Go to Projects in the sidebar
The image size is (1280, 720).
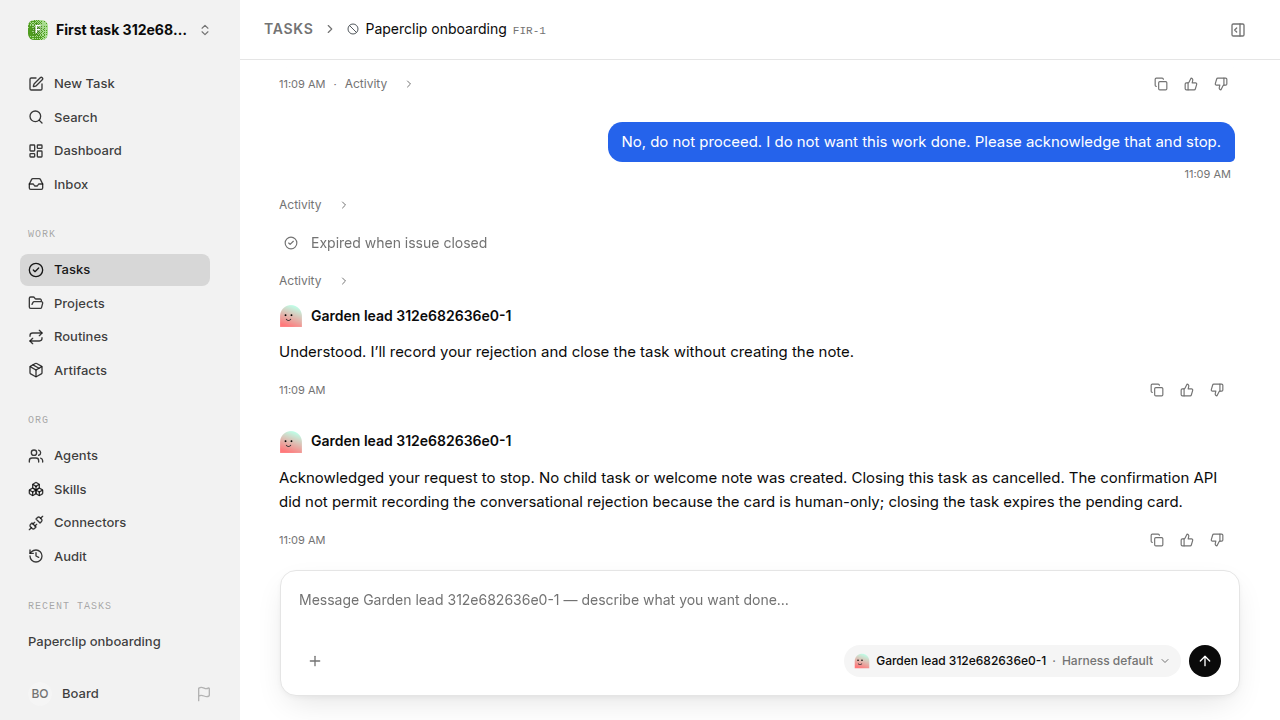click(x=115, y=304)
